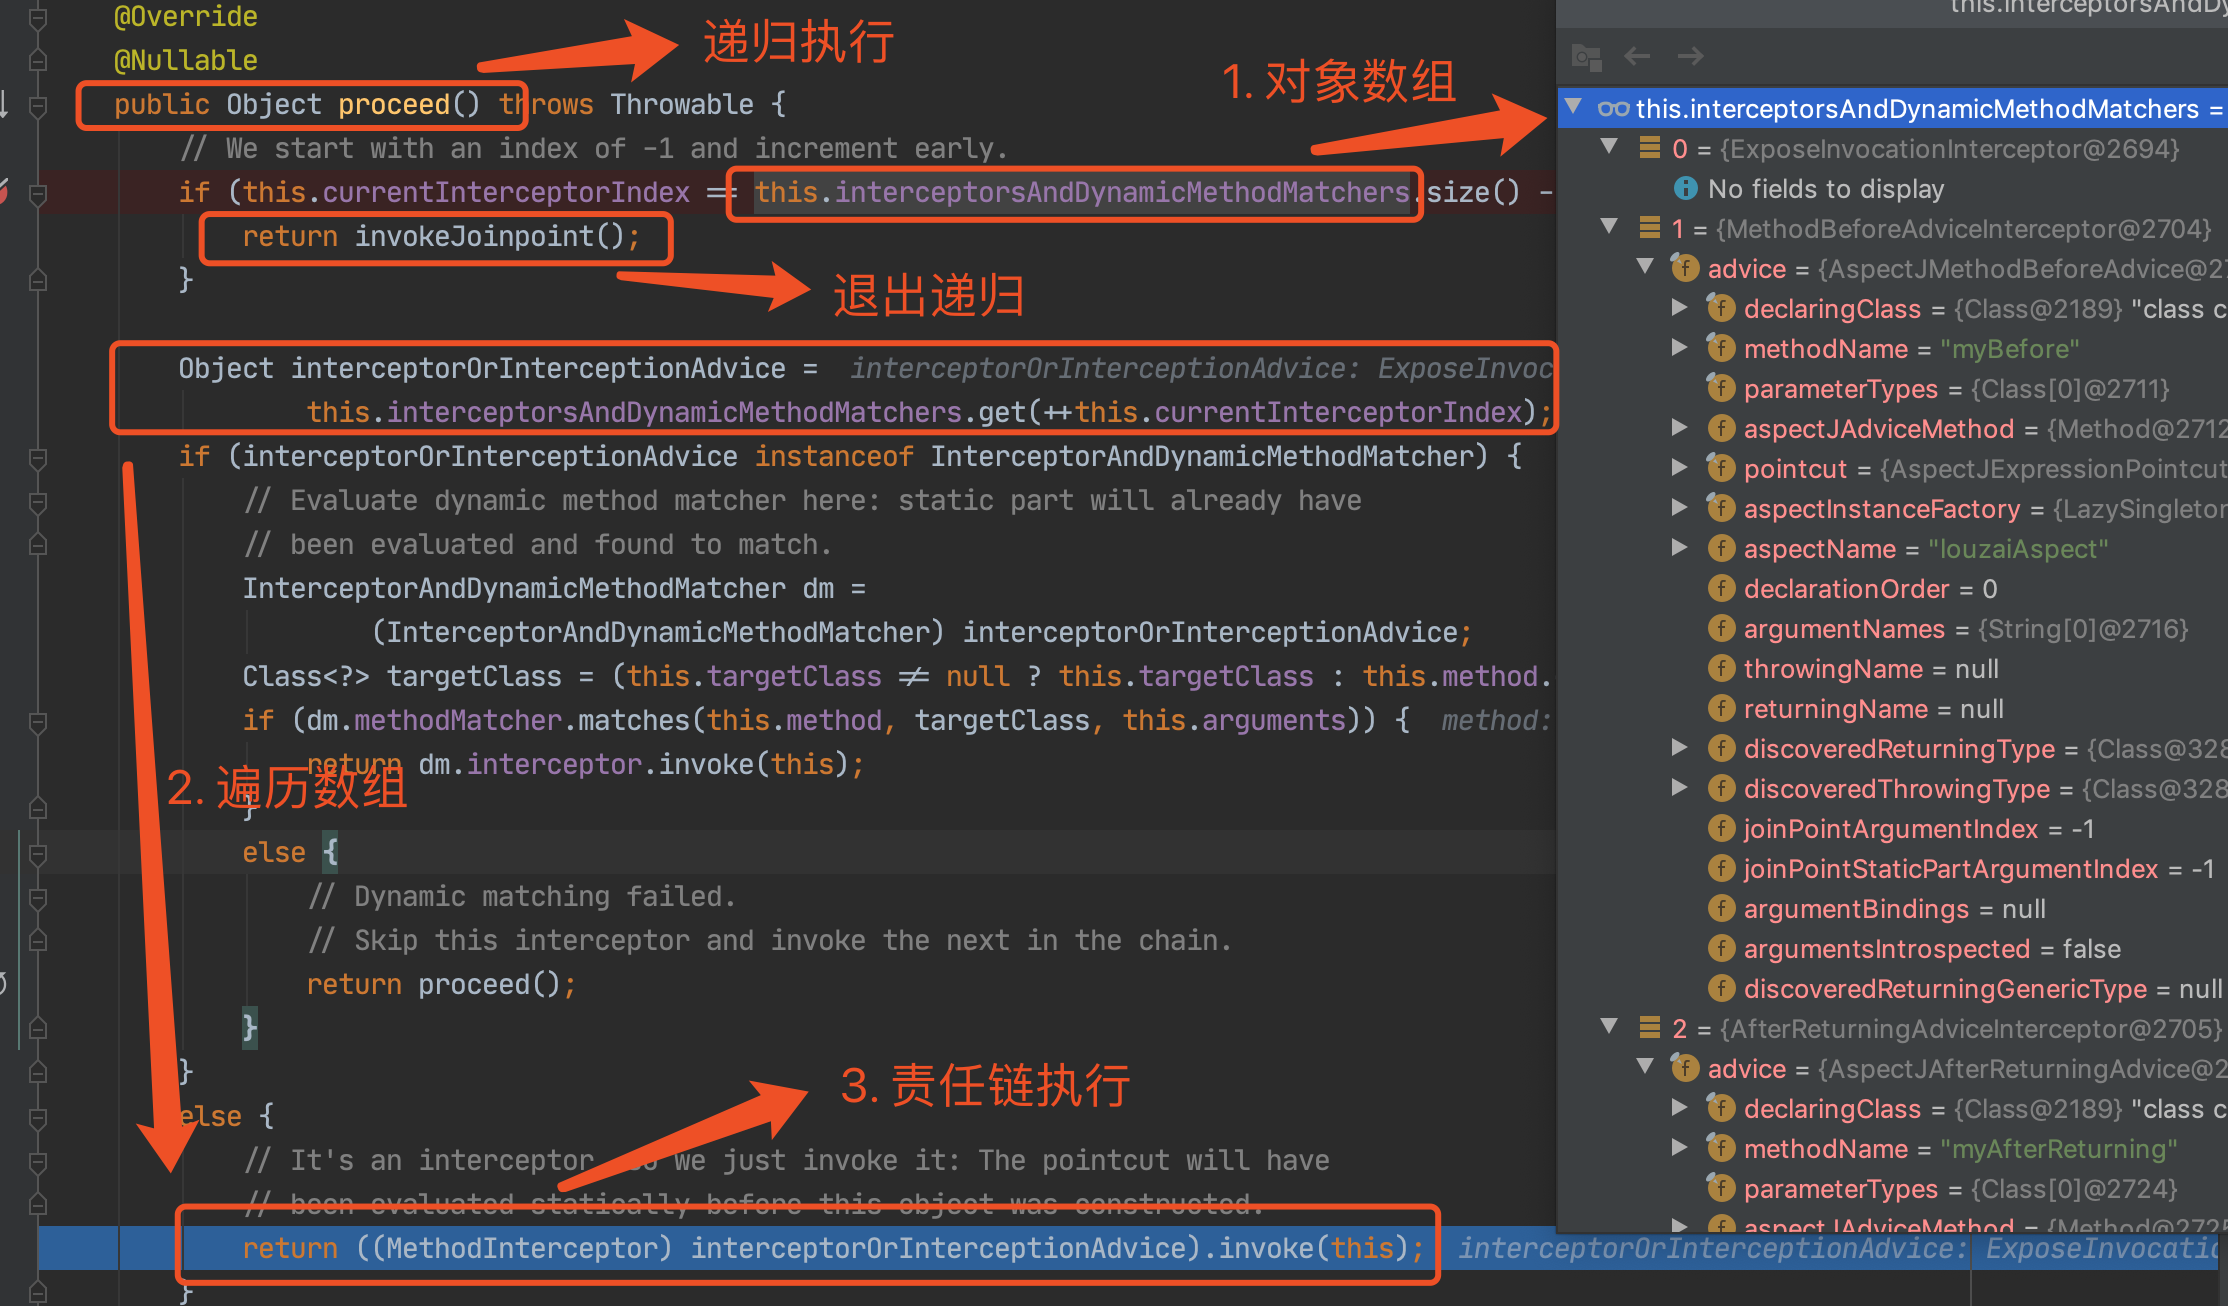Expand the aspectInstanceFactory node

[x=1680, y=507]
